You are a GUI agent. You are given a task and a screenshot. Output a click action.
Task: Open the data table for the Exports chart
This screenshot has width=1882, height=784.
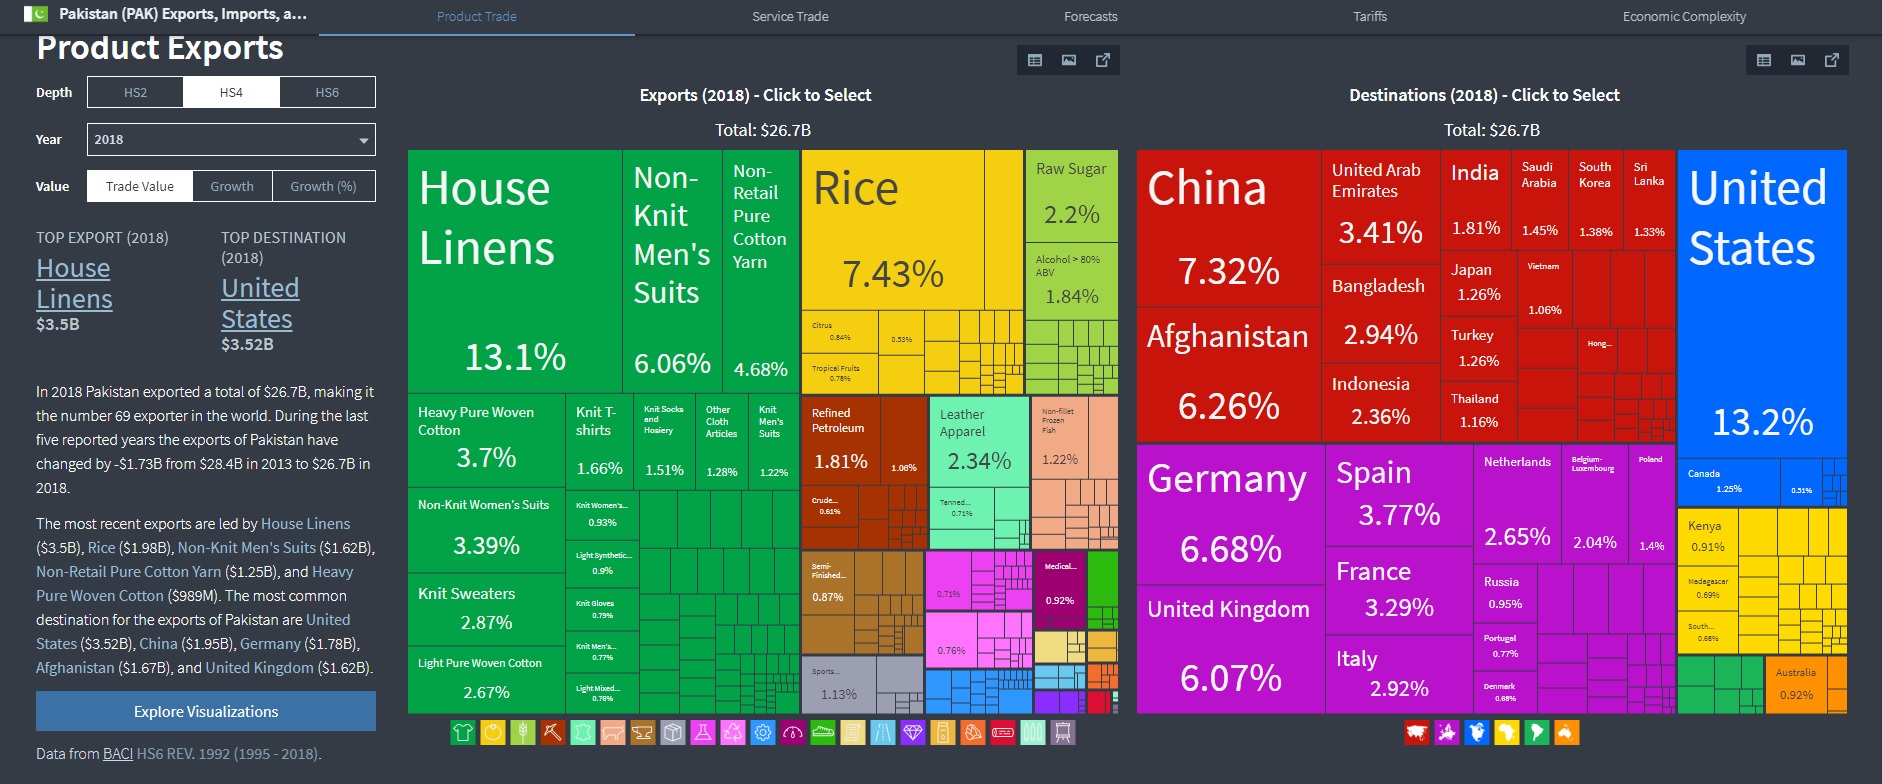1035,60
